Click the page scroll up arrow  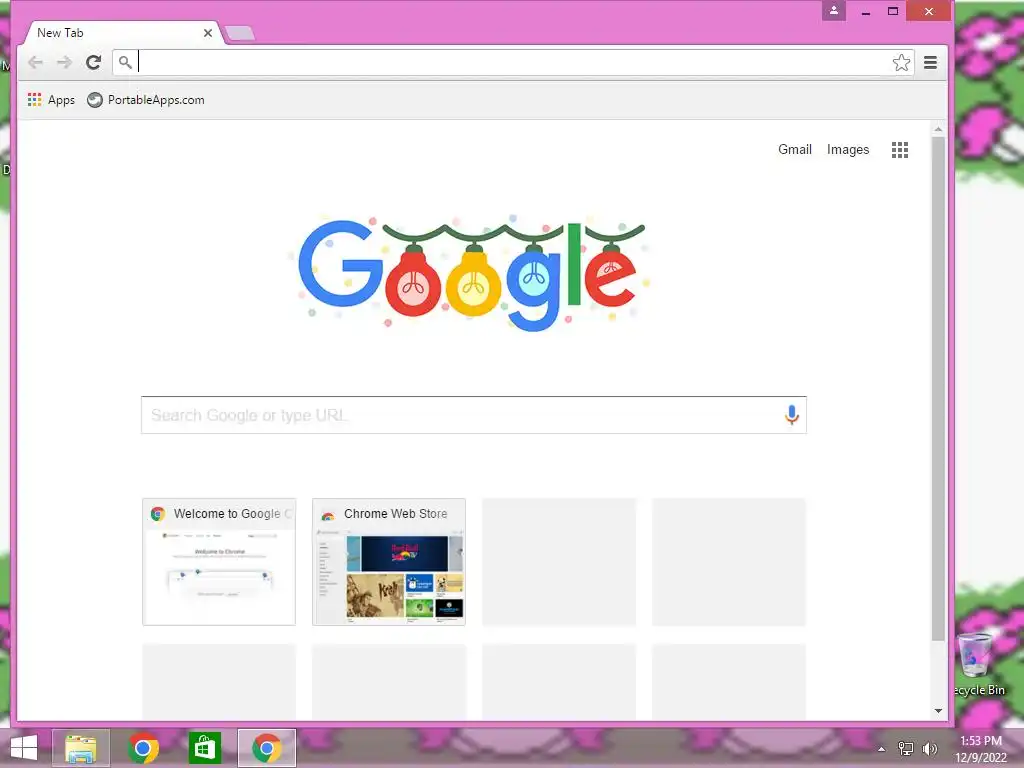[x=938, y=129]
